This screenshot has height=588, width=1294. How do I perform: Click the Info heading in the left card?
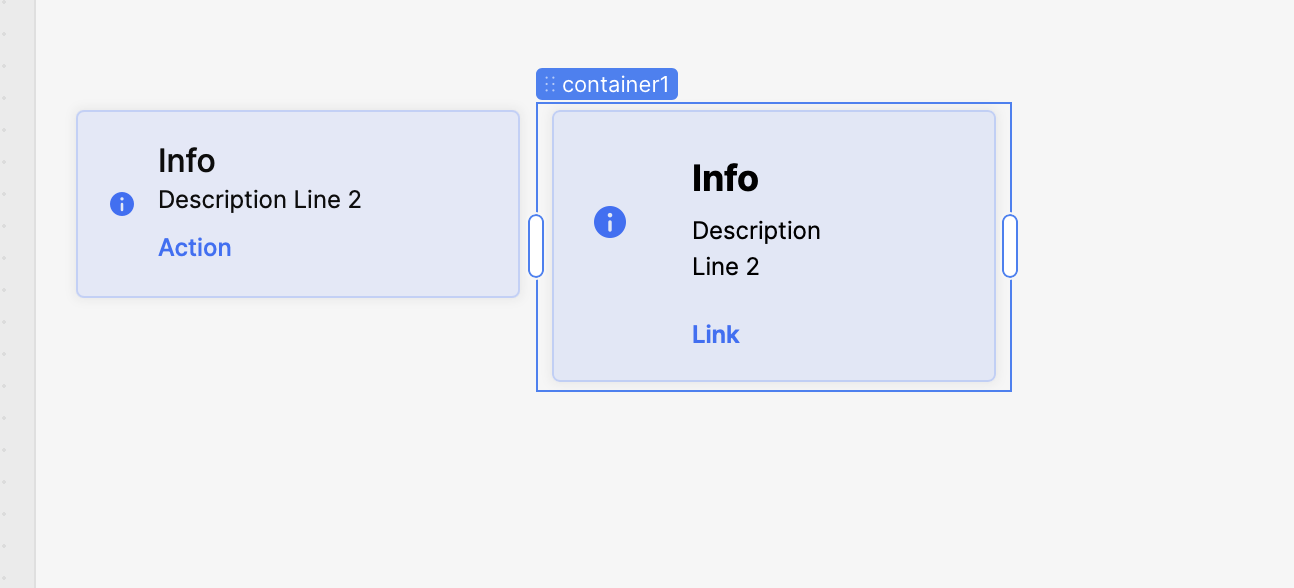pyautogui.click(x=186, y=161)
